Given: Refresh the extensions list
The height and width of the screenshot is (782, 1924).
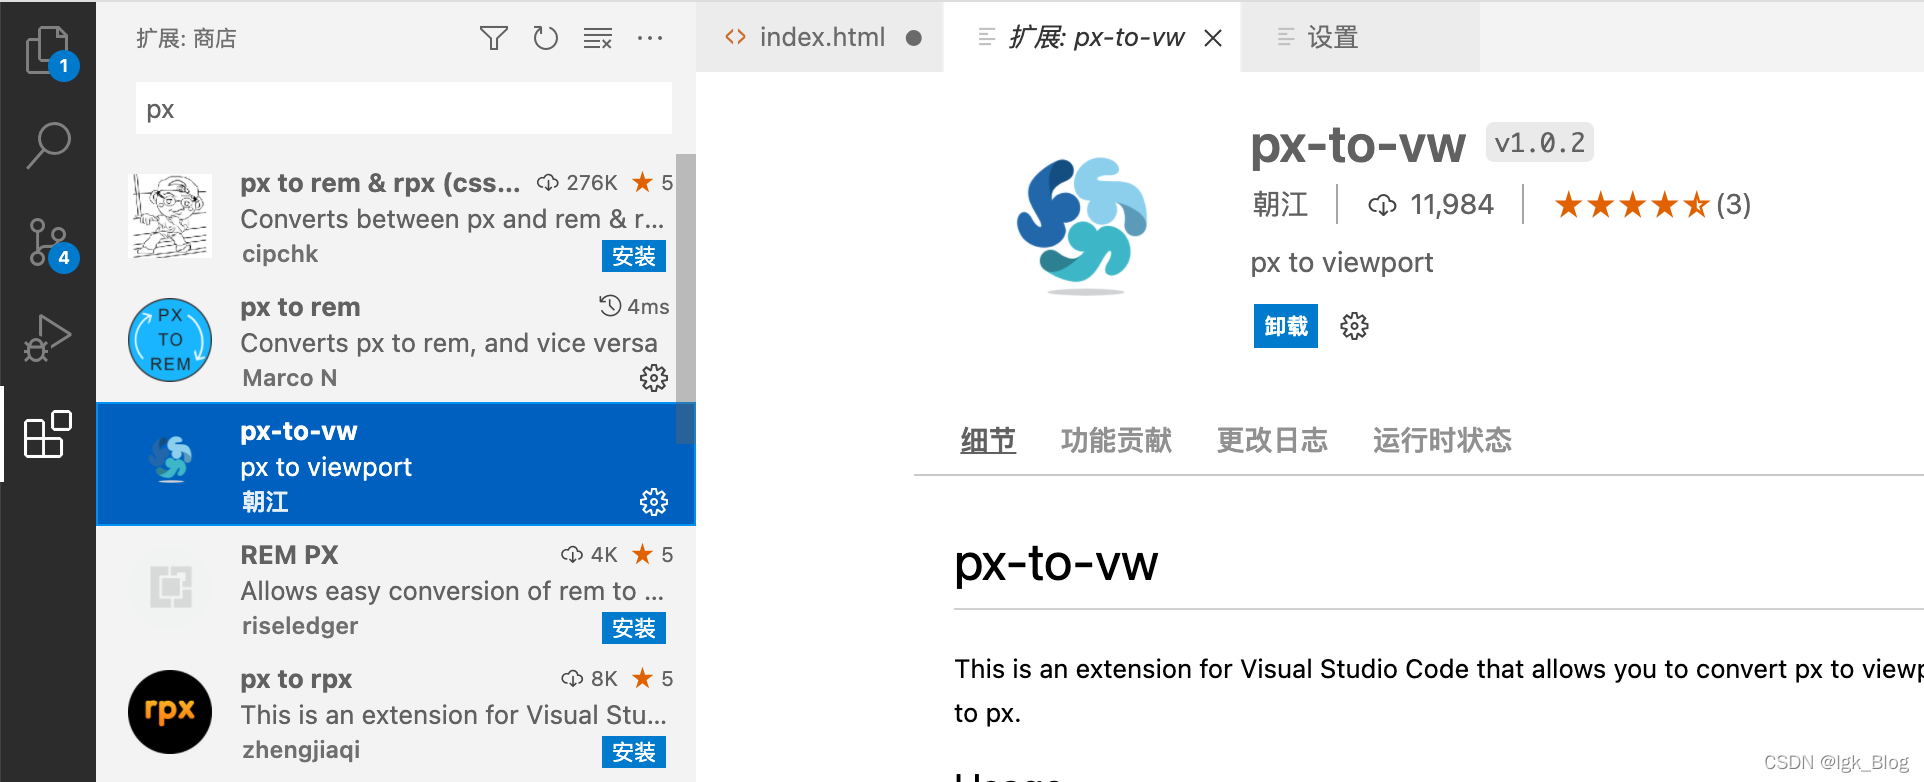Looking at the screenshot, I should pyautogui.click(x=545, y=38).
